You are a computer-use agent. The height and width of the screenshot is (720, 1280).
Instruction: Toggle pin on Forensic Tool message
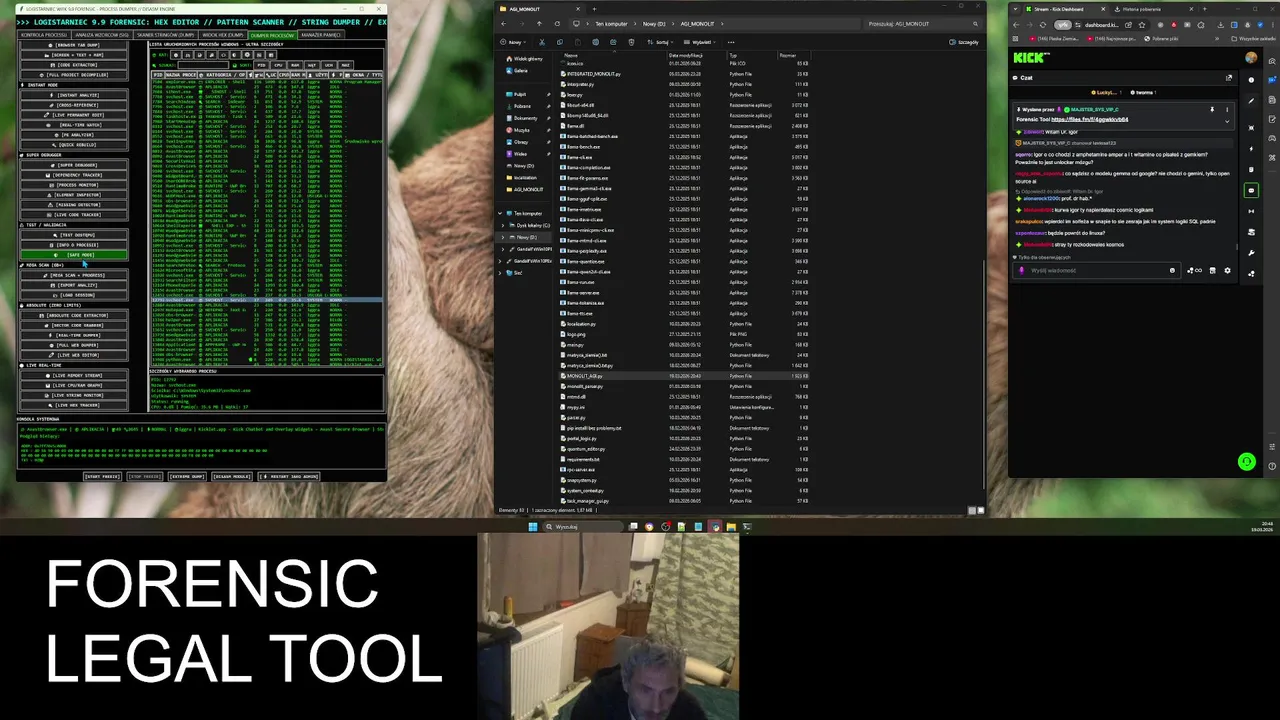click(x=1212, y=110)
